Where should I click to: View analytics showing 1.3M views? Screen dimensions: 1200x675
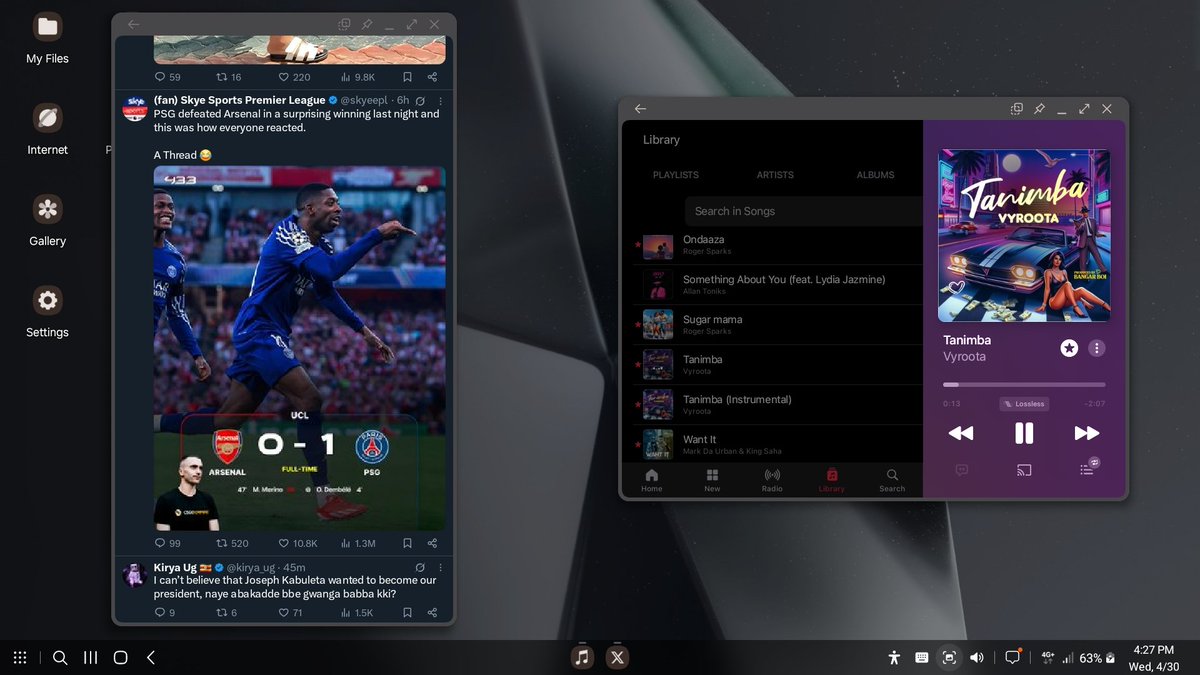[358, 543]
